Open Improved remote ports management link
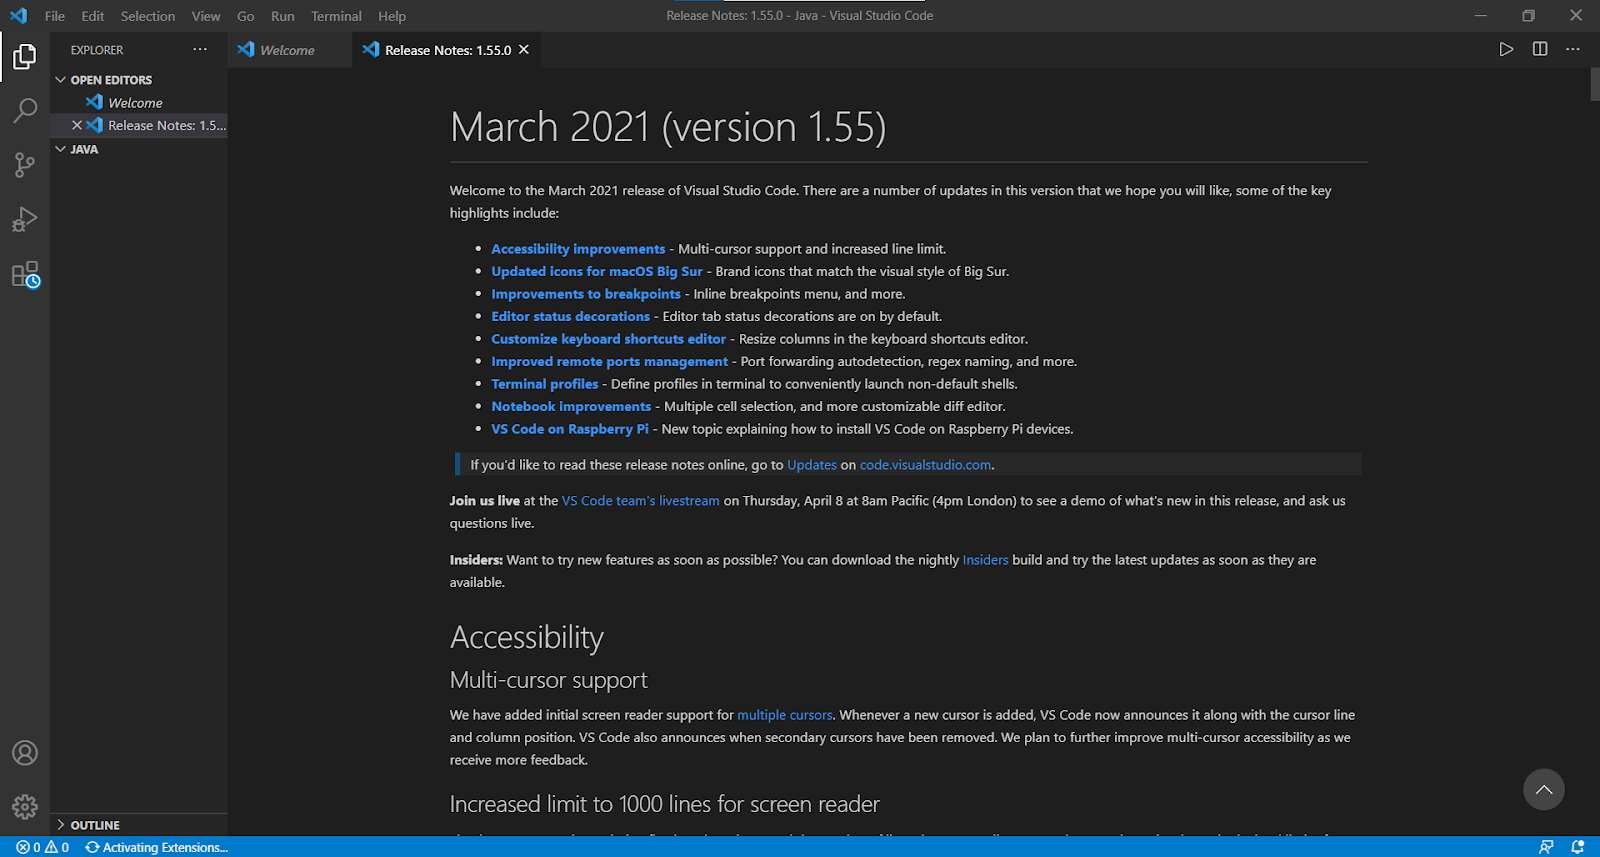Screen dimensions: 1600x857 click(610, 361)
